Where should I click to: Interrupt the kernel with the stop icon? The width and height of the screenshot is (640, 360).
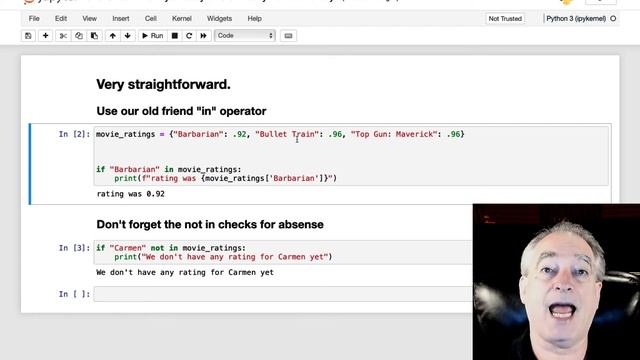point(175,36)
